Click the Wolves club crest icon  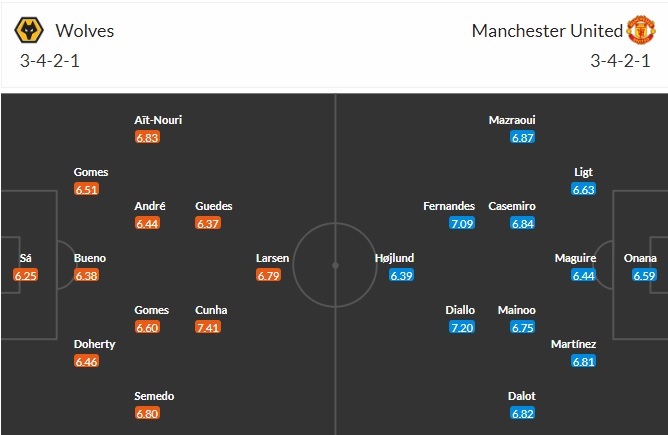30,30
